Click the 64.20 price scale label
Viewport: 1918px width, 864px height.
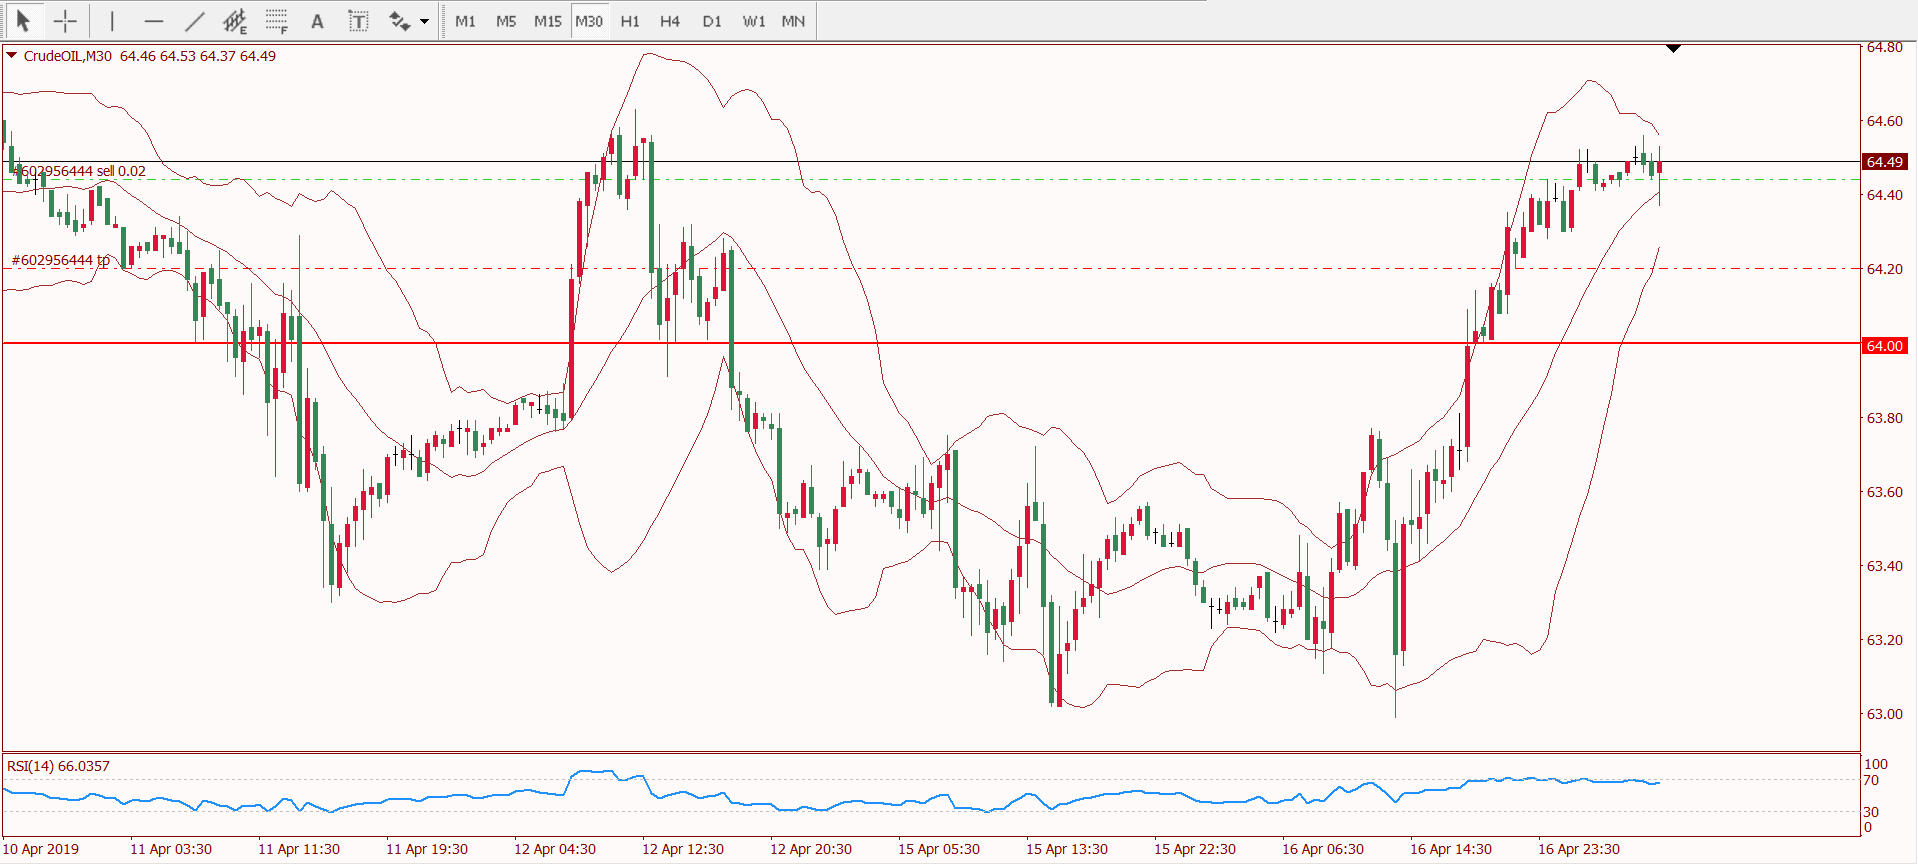pos(1884,269)
